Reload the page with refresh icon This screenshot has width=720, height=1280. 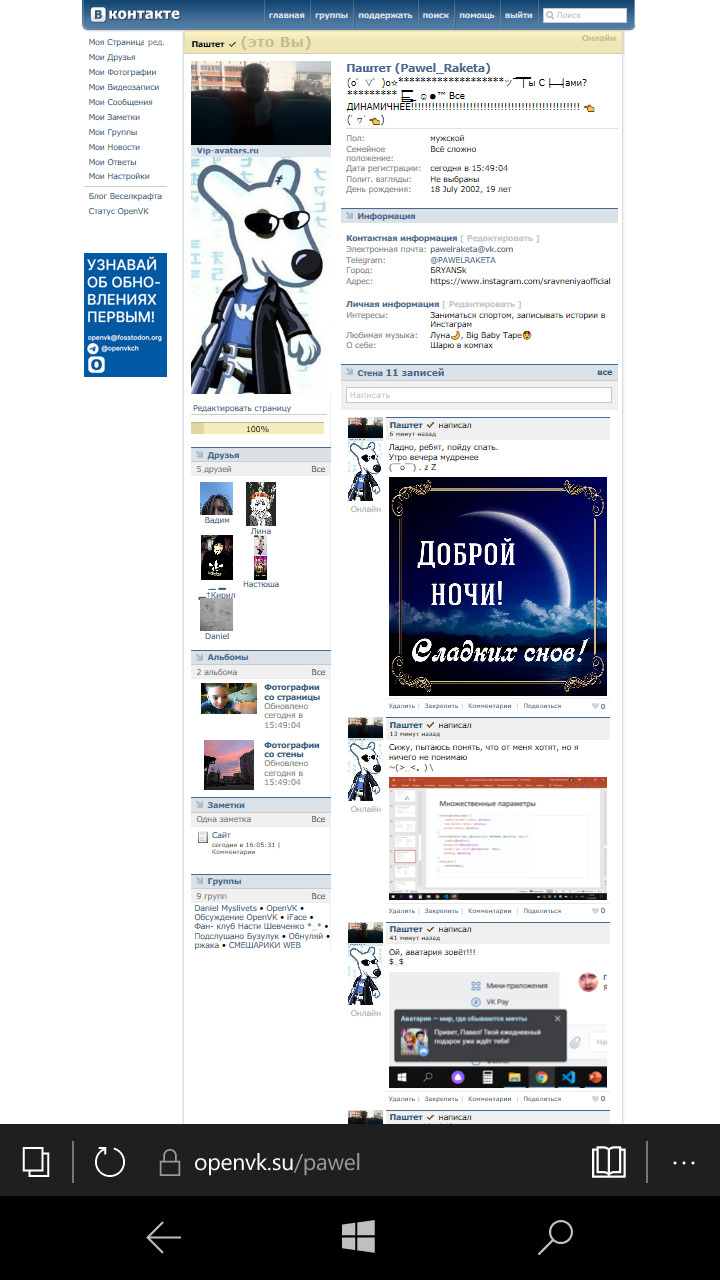tap(109, 1161)
